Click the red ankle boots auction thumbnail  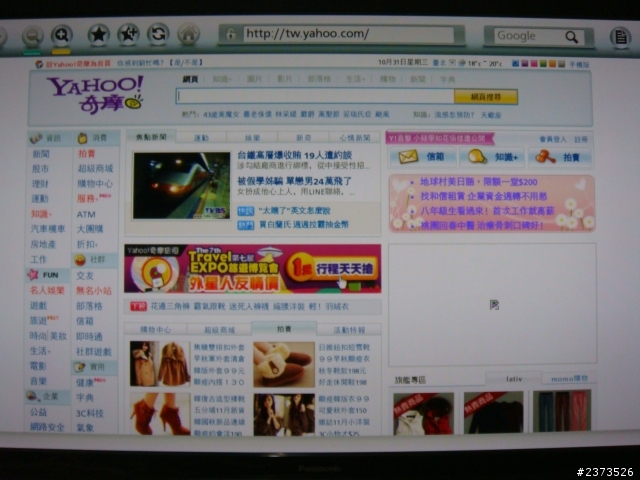[x=160, y=414]
